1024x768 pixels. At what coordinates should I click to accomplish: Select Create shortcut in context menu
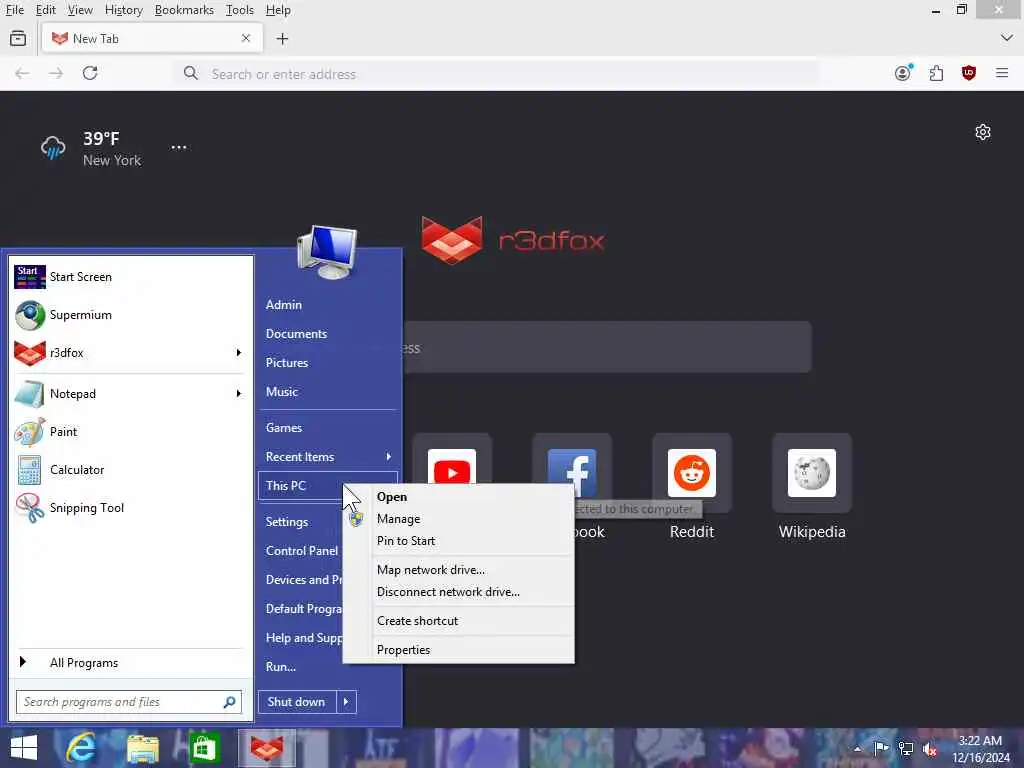(x=458, y=621)
